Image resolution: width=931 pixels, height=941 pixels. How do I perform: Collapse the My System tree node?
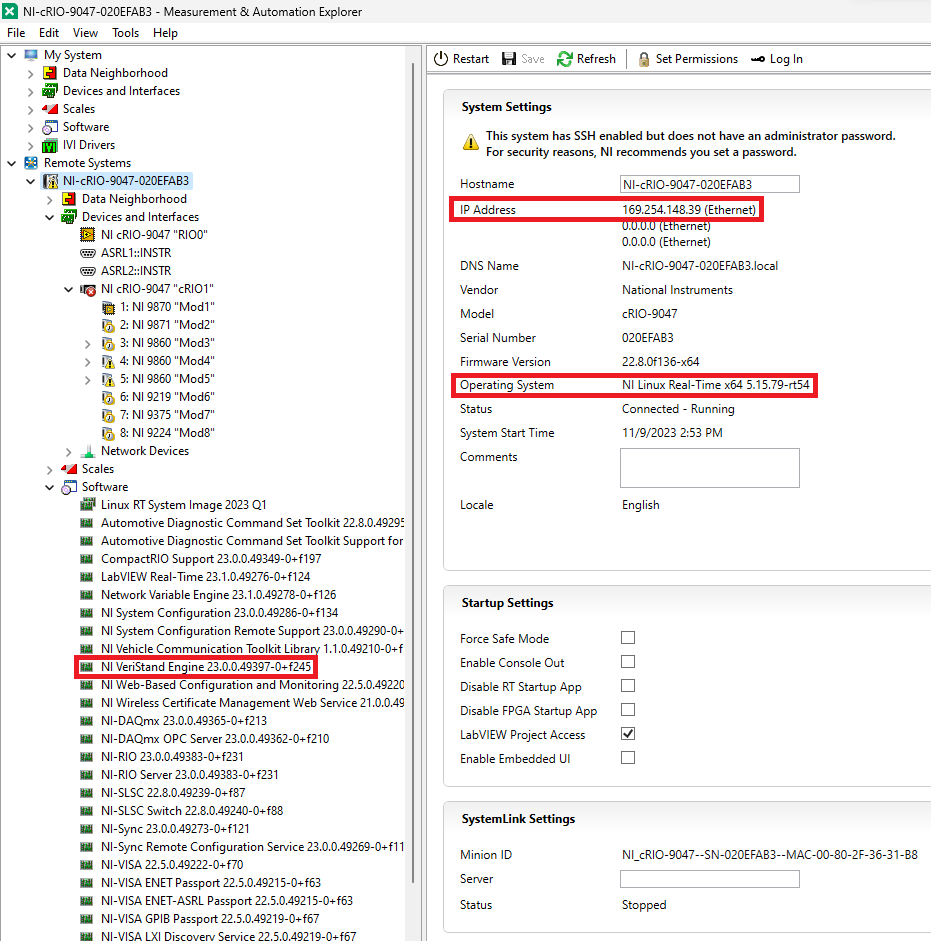(x=11, y=55)
